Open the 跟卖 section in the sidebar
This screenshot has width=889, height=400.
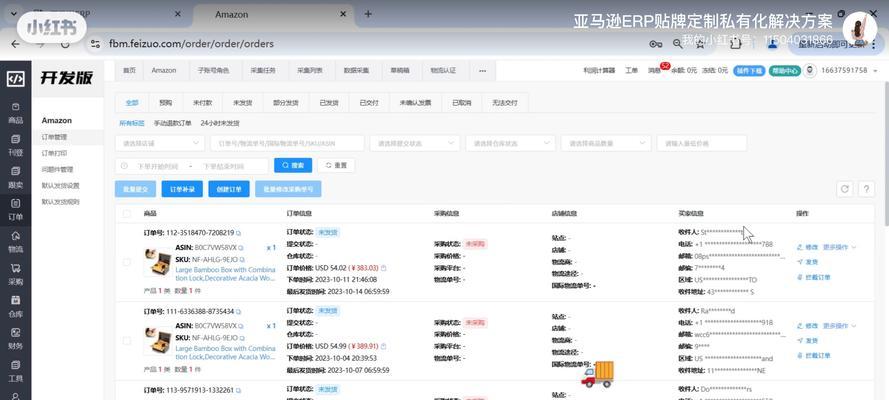pyautogui.click(x=15, y=178)
